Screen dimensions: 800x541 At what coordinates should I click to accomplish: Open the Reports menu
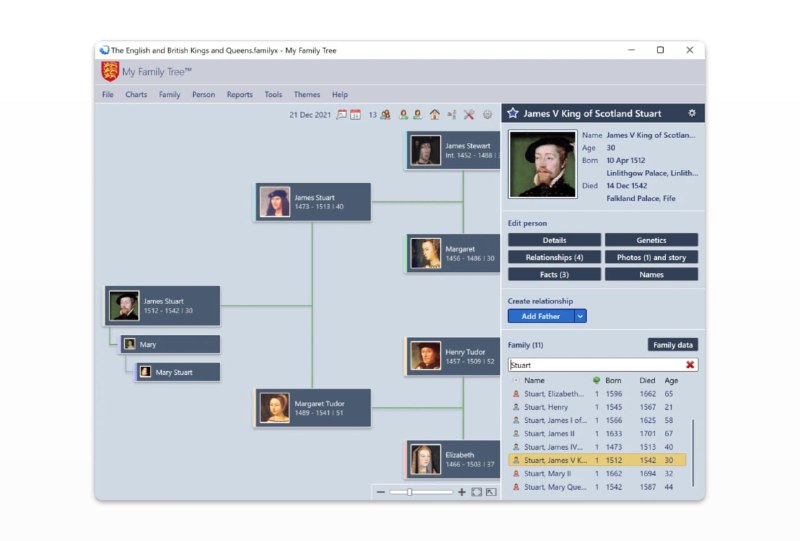pyautogui.click(x=240, y=94)
